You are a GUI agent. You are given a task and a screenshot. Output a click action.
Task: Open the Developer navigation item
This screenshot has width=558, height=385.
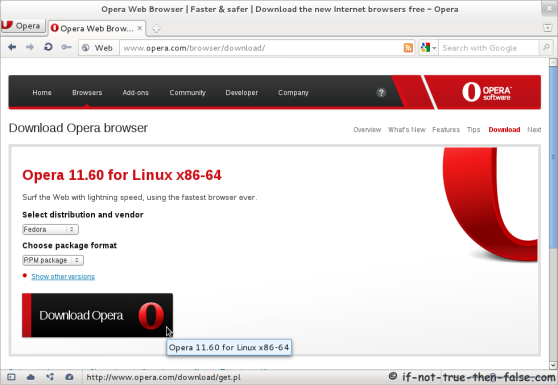(242, 93)
